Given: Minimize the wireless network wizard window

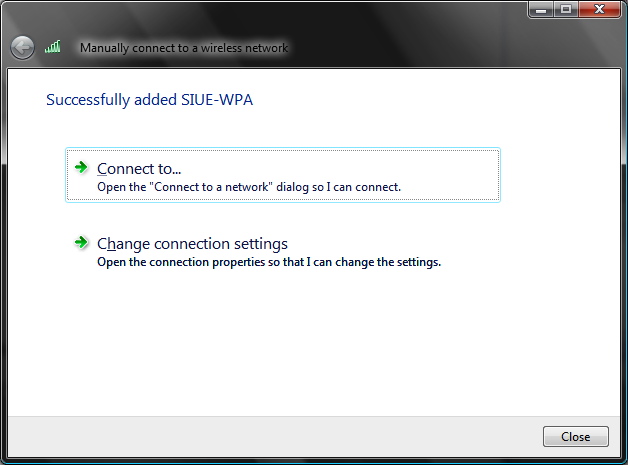Looking at the screenshot, I should pos(541,9).
